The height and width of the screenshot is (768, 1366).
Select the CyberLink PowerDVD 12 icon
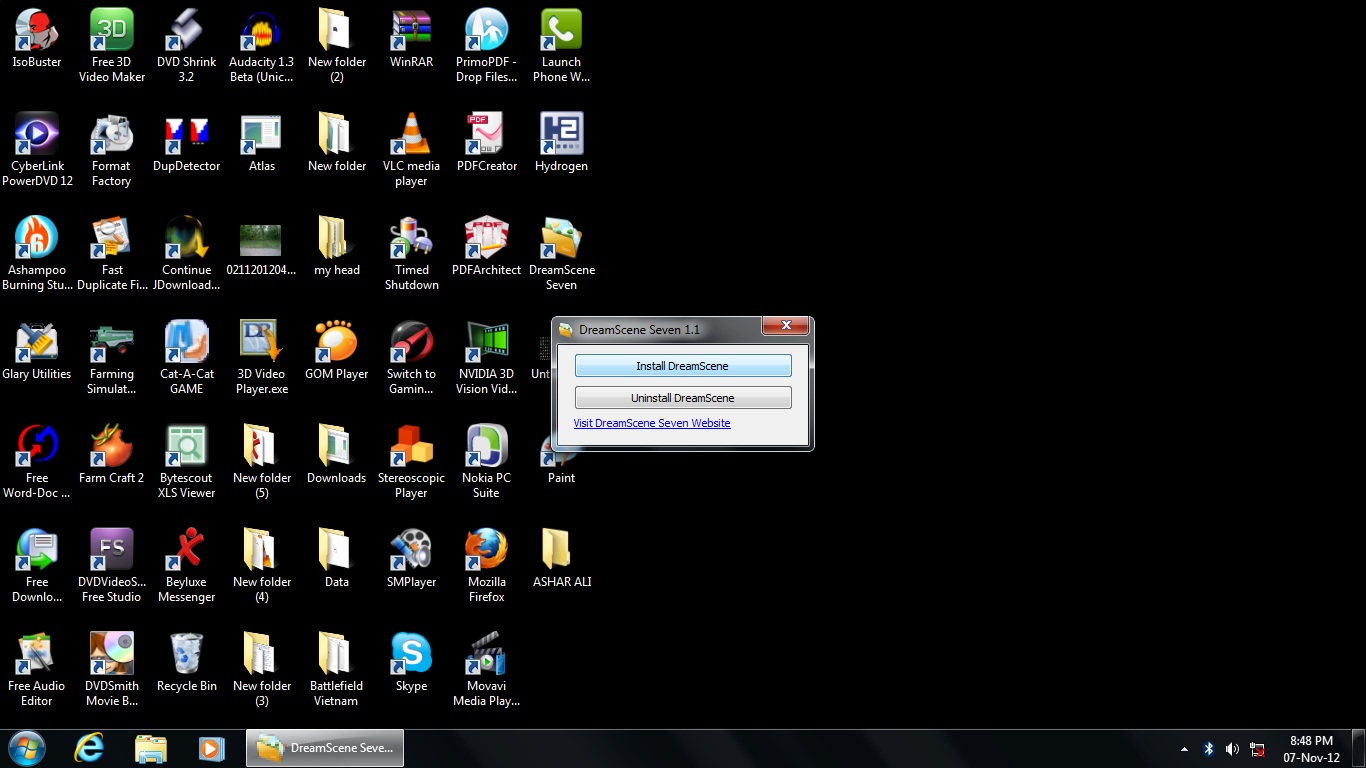37,150
